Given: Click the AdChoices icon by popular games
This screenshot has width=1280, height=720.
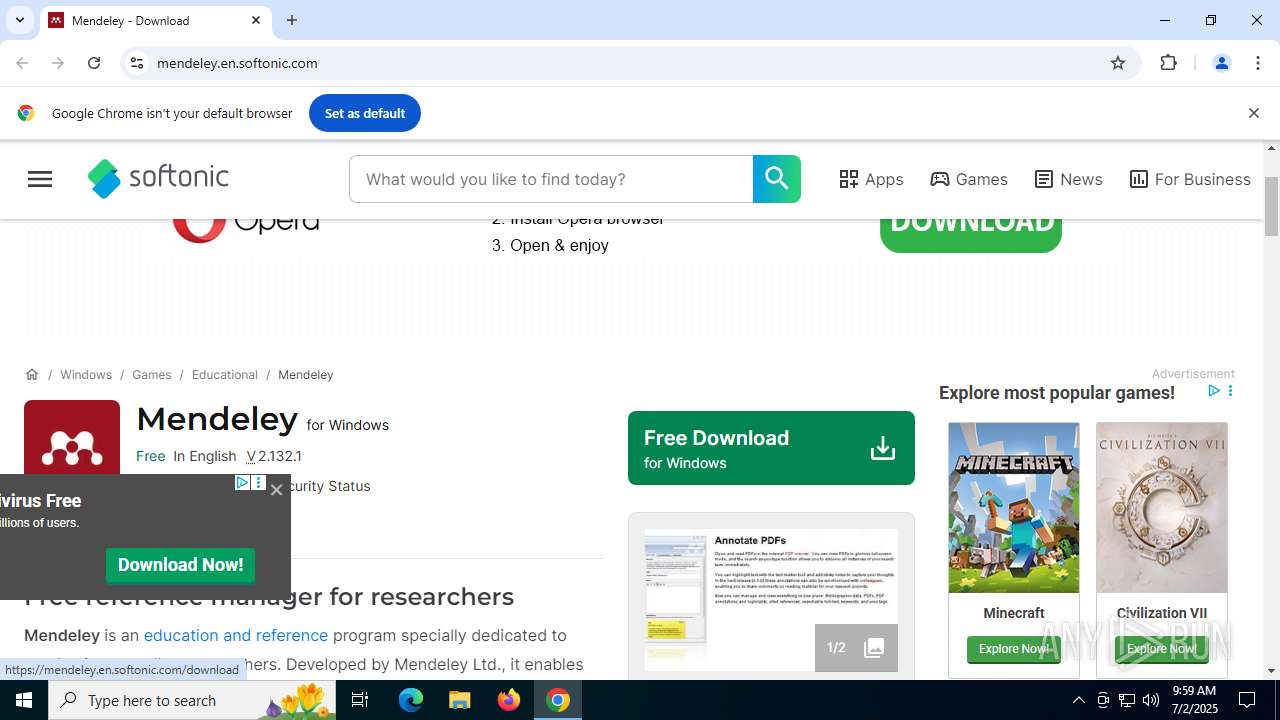Looking at the screenshot, I should point(1214,391).
